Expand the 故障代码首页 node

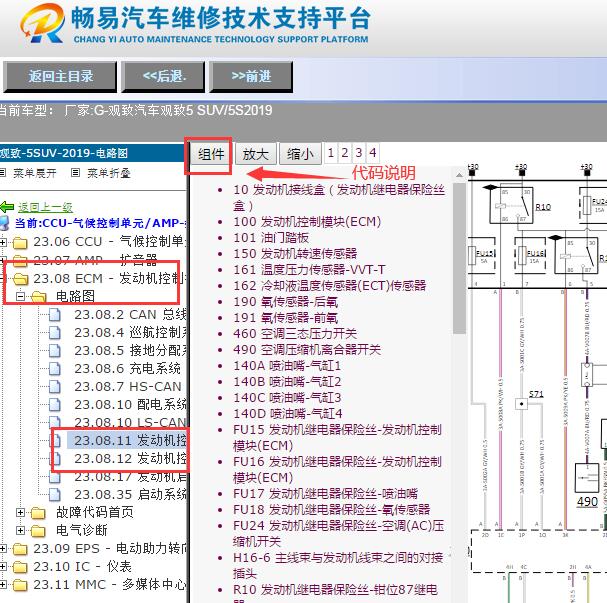(x=21, y=512)
